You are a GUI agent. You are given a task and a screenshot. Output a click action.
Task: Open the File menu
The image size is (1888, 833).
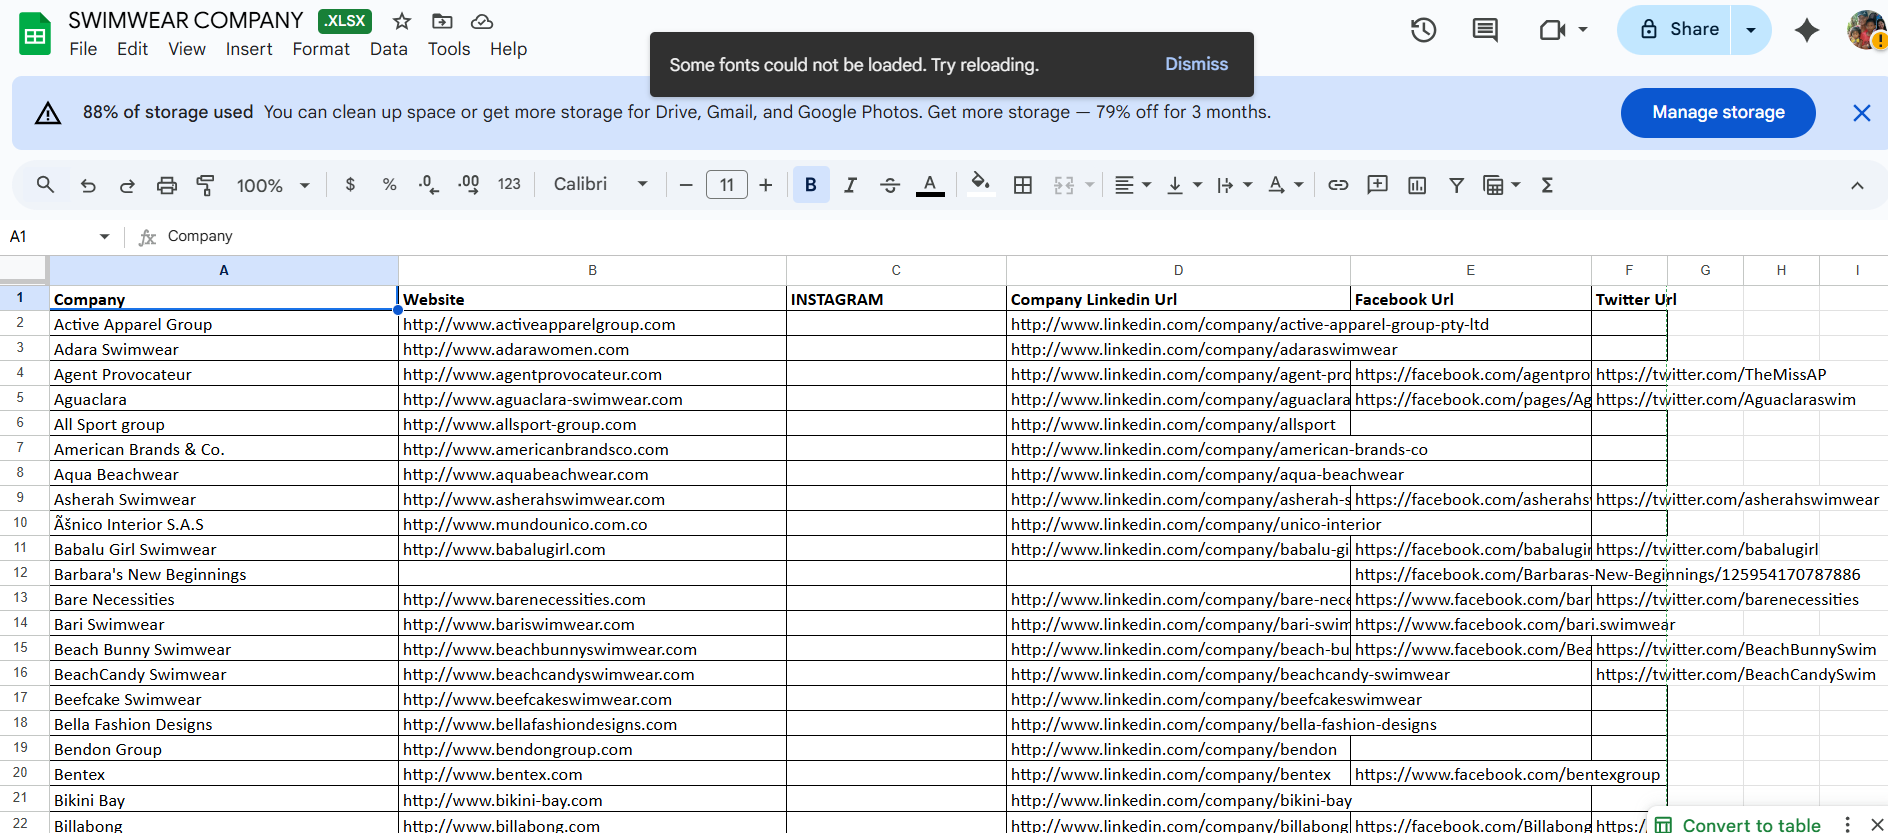[83, 49]
